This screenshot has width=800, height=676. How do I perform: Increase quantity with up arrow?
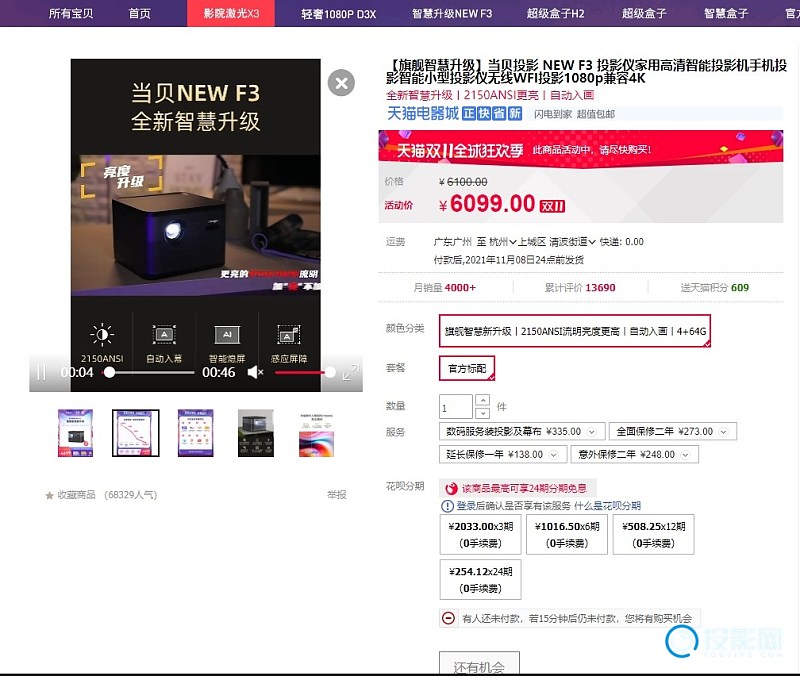tap(483, 400)
